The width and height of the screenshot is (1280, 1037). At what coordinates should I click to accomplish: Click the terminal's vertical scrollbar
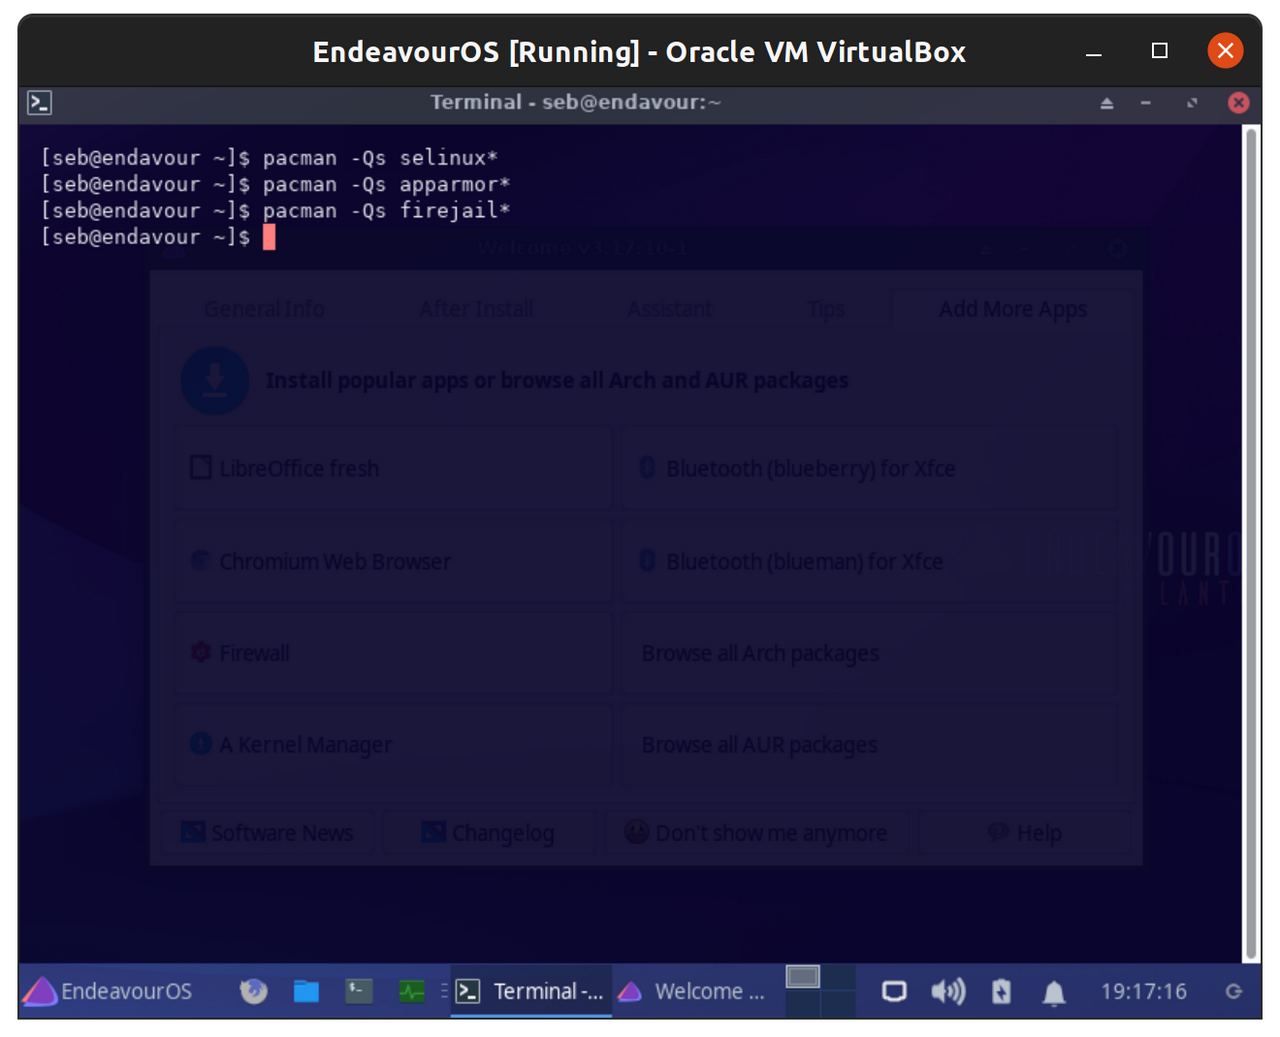1250,540
